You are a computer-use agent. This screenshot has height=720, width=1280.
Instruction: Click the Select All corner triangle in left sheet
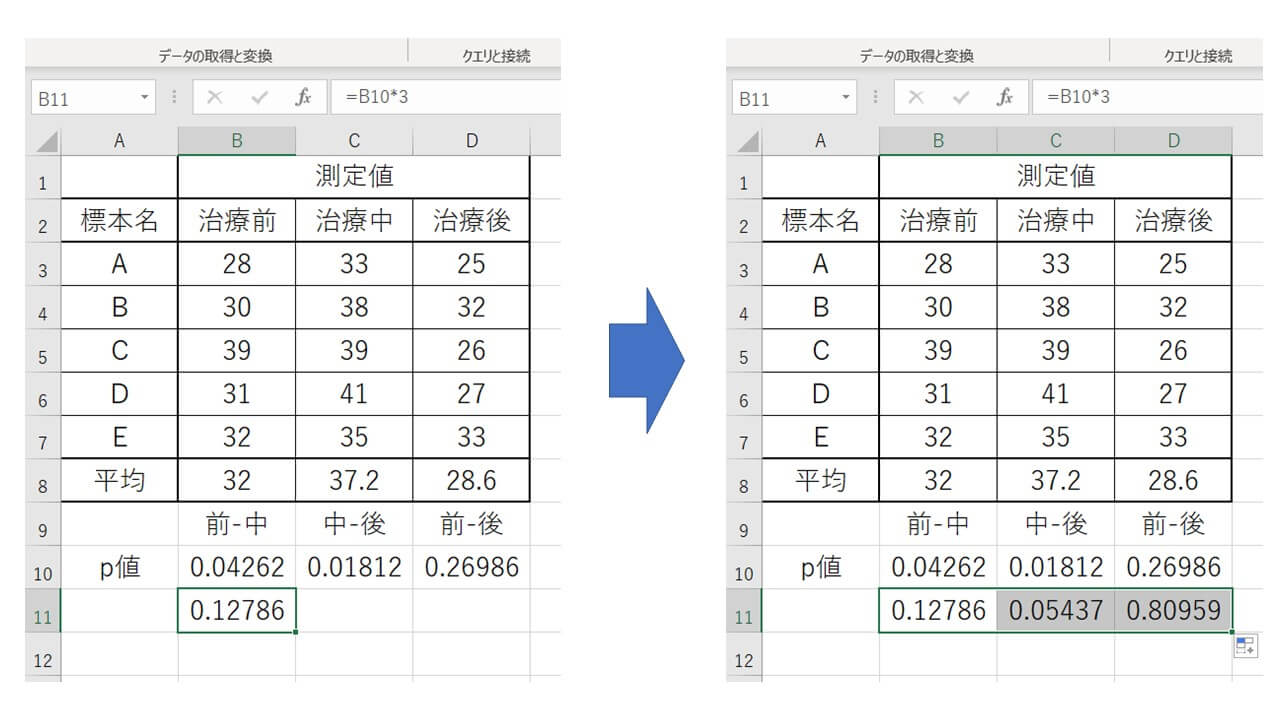click(46, 142)
